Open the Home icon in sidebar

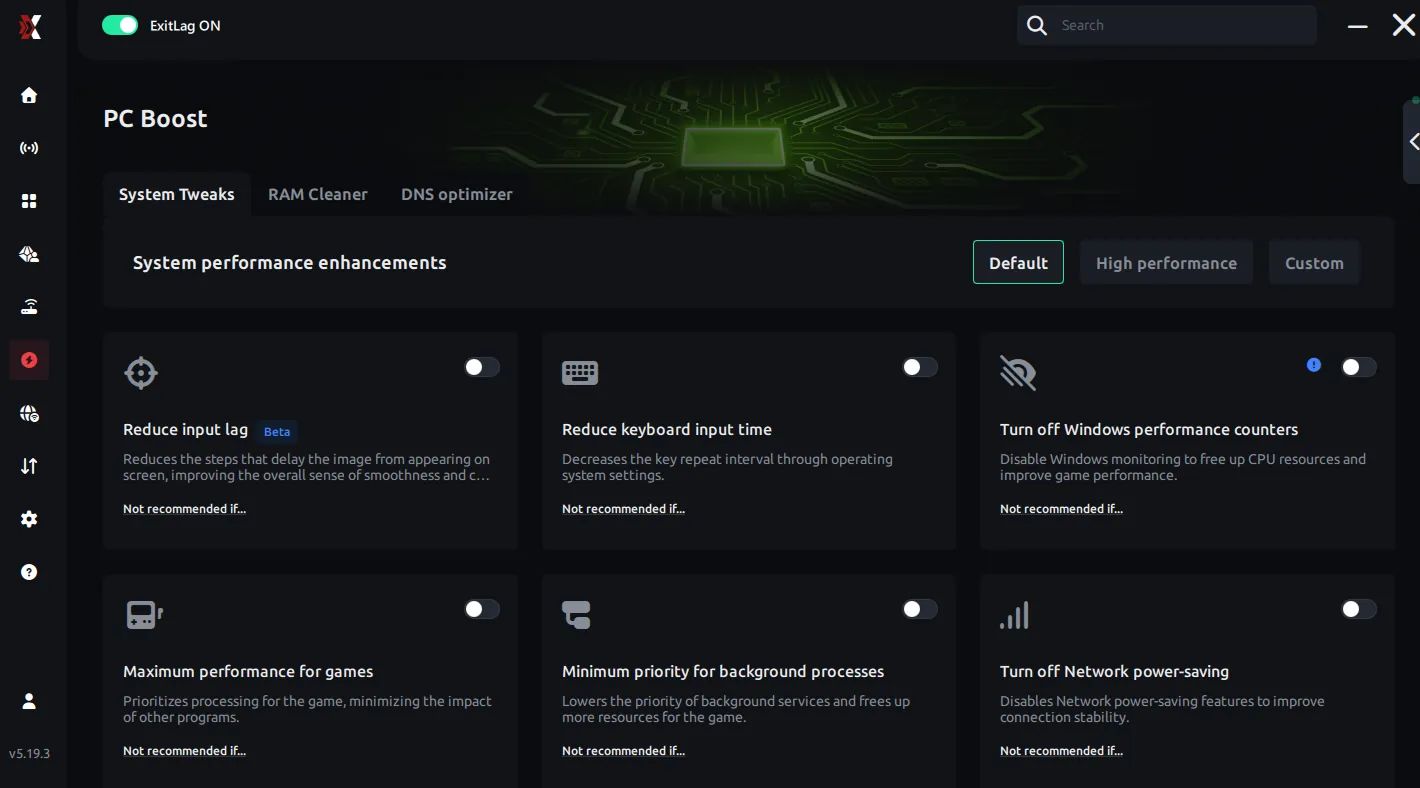(x=29, y=95)
